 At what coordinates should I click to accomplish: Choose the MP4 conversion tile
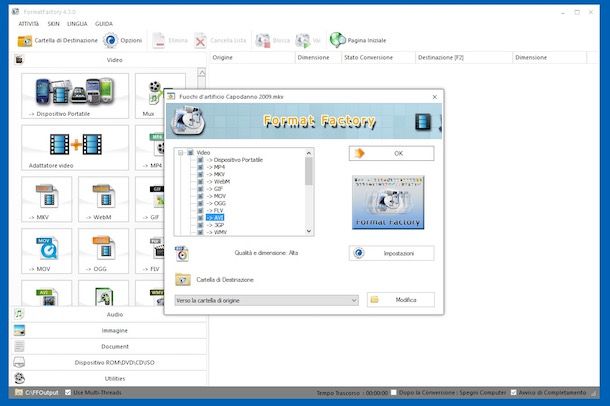pos(150,147)
